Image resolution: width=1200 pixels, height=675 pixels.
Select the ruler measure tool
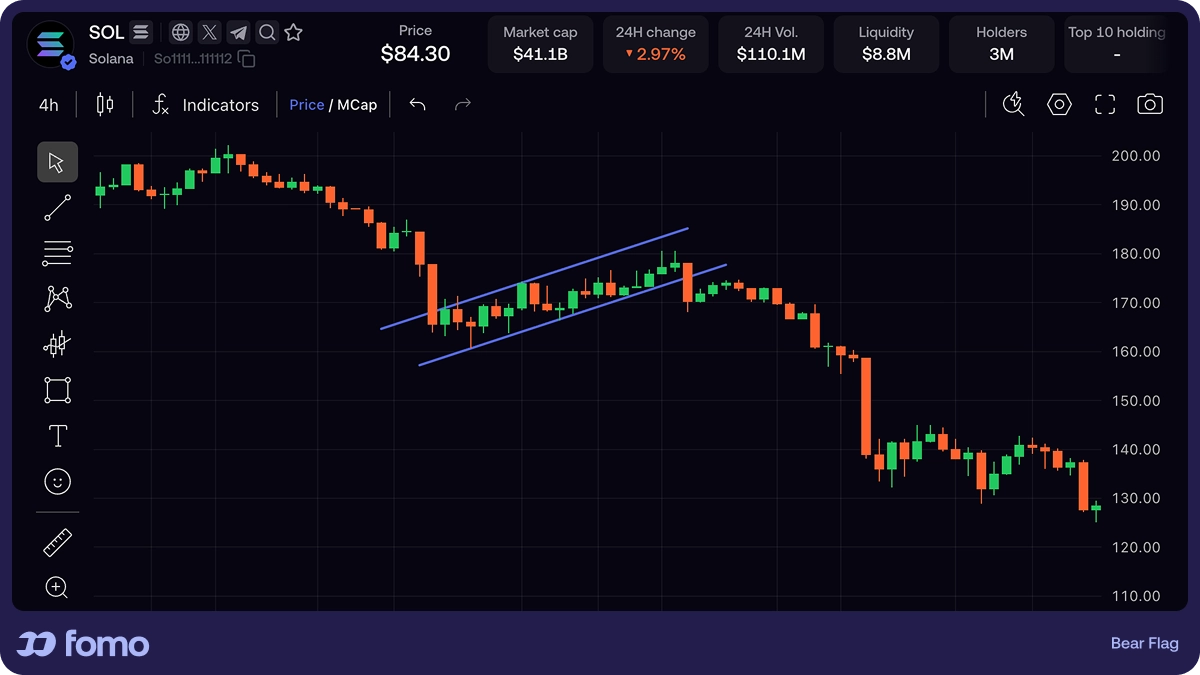point(58,543)
